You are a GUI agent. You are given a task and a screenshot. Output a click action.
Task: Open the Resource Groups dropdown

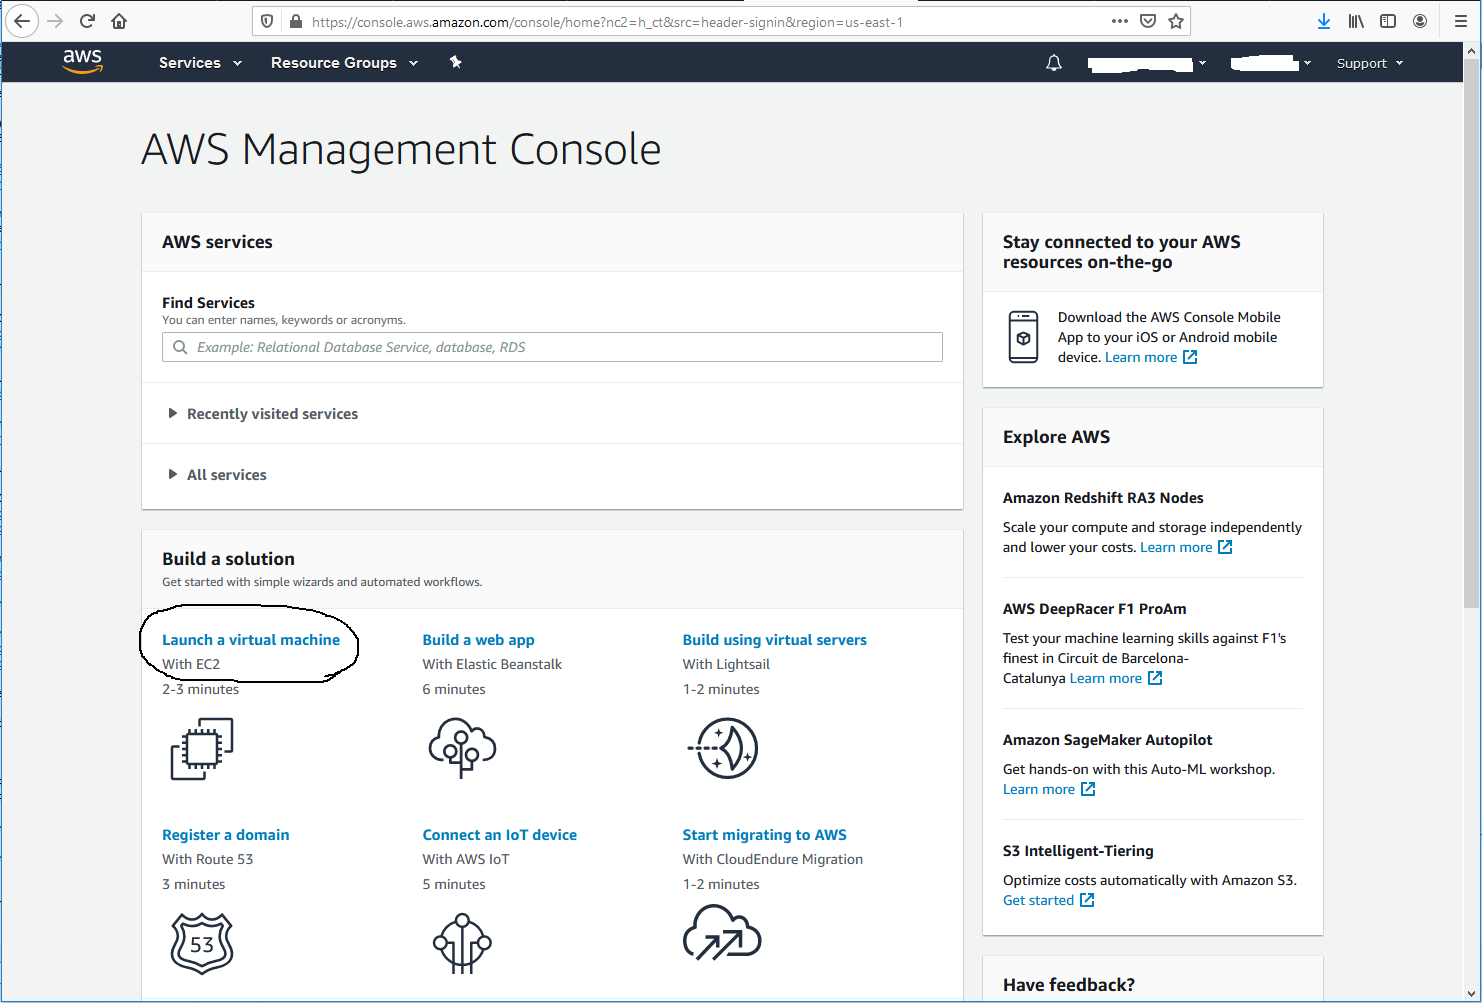click(344, 62)
